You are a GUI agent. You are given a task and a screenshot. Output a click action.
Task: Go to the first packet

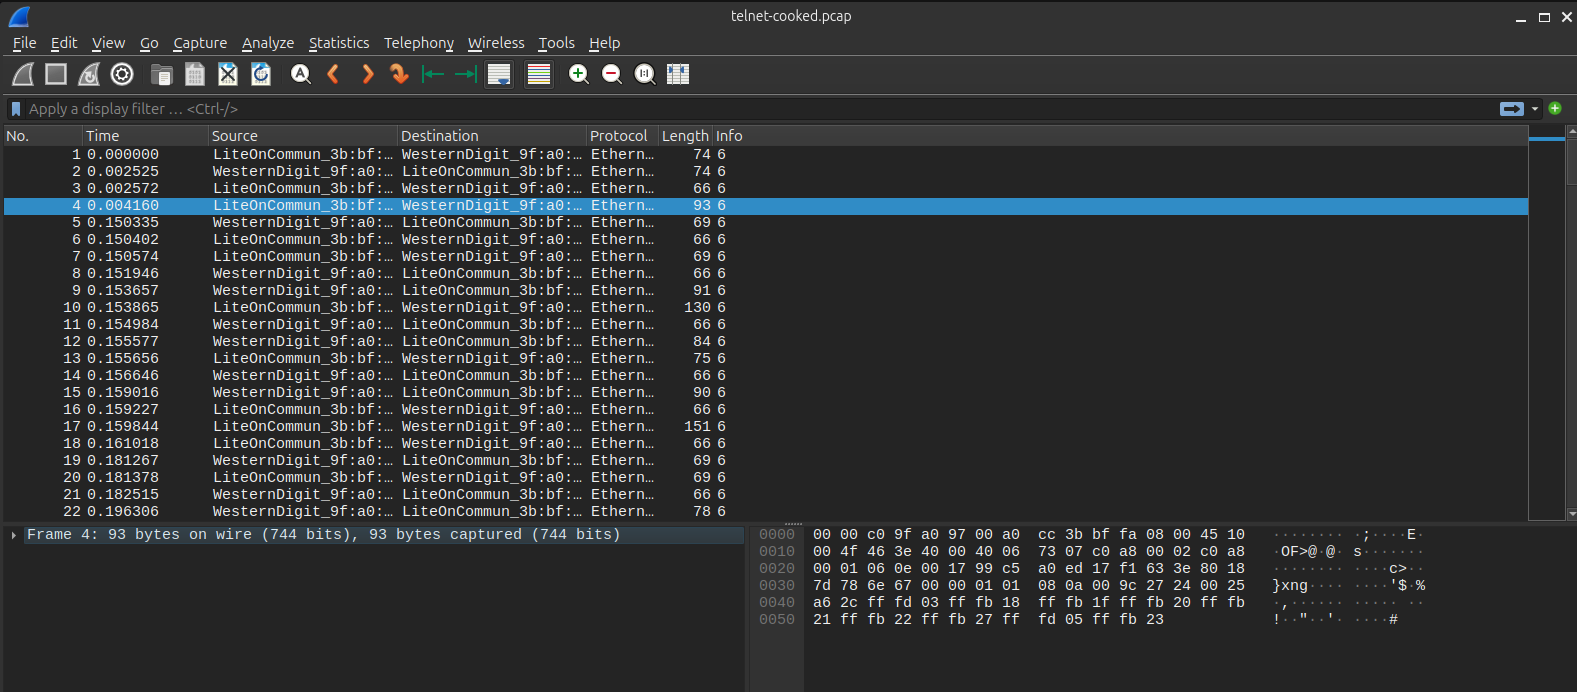click(433, 74)
